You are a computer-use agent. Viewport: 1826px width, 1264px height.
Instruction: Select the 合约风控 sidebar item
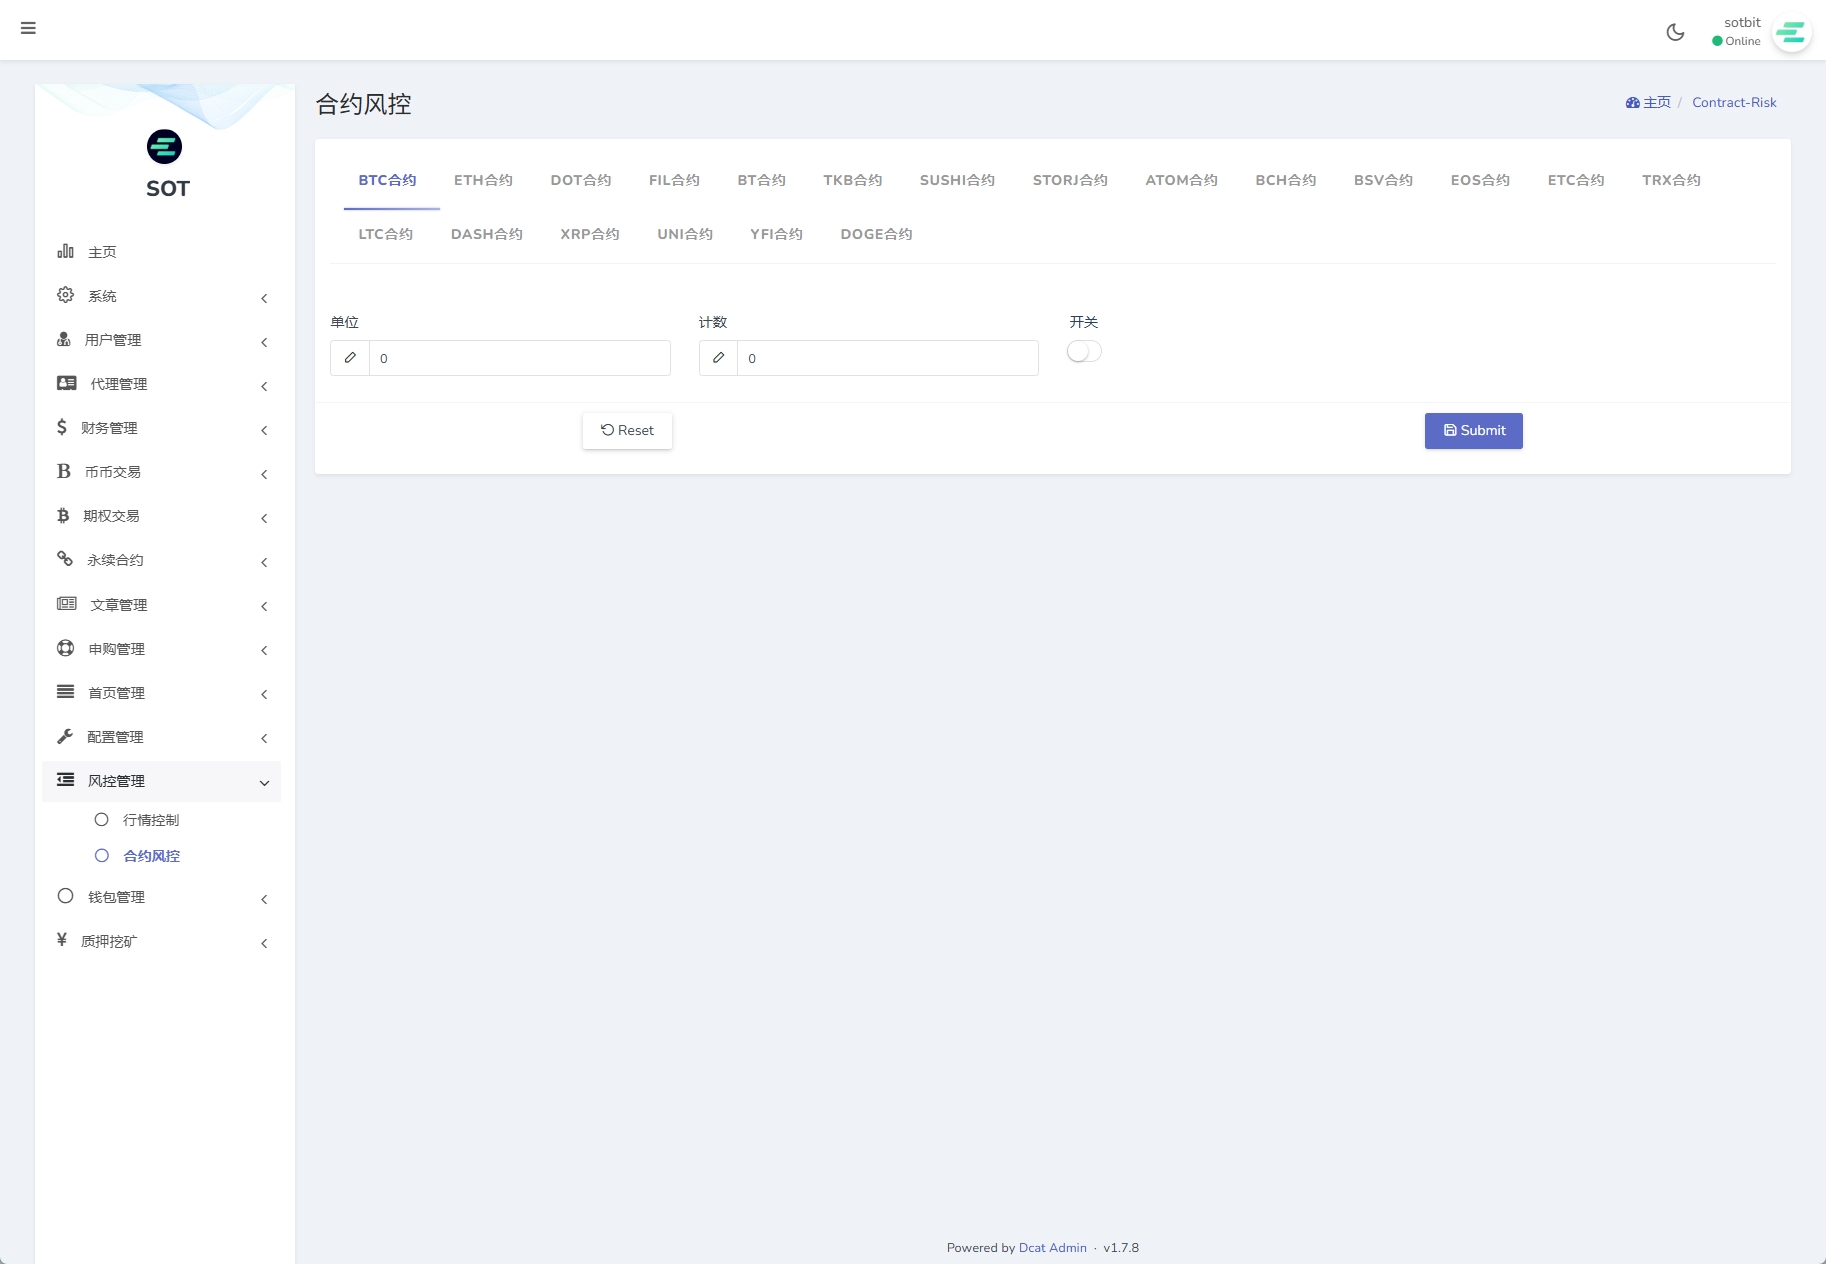pos(151,856)
